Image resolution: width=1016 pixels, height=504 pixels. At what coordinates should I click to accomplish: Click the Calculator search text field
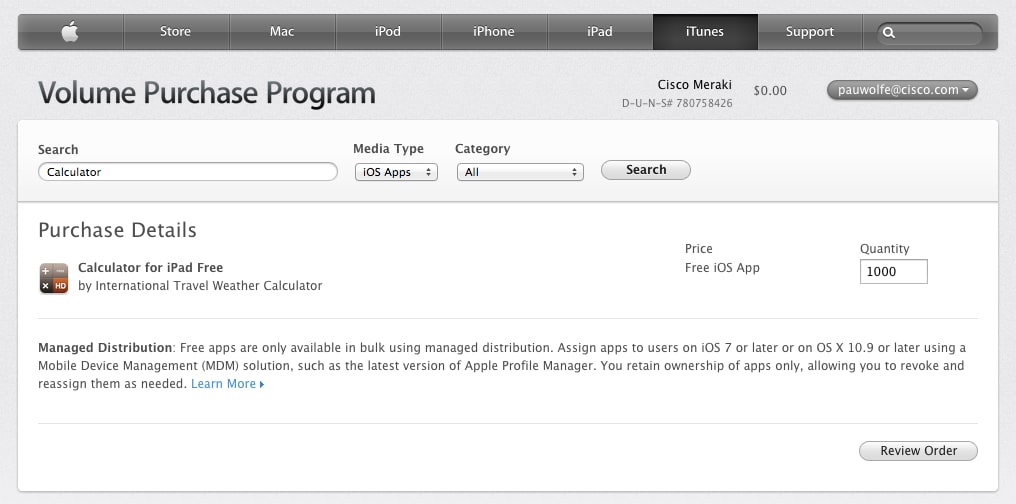pyautogui.click(x=188, y=172)
